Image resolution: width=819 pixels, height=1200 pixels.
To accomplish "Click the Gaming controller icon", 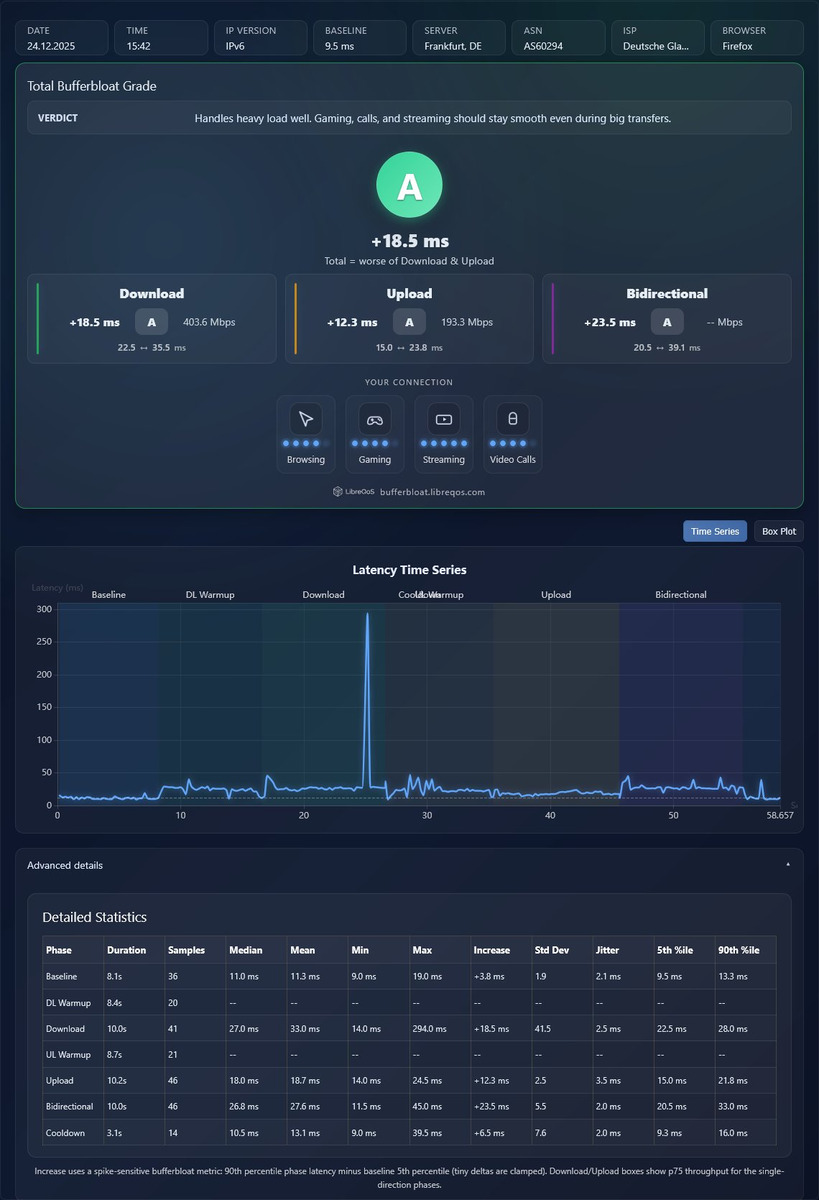I will 375,419.
